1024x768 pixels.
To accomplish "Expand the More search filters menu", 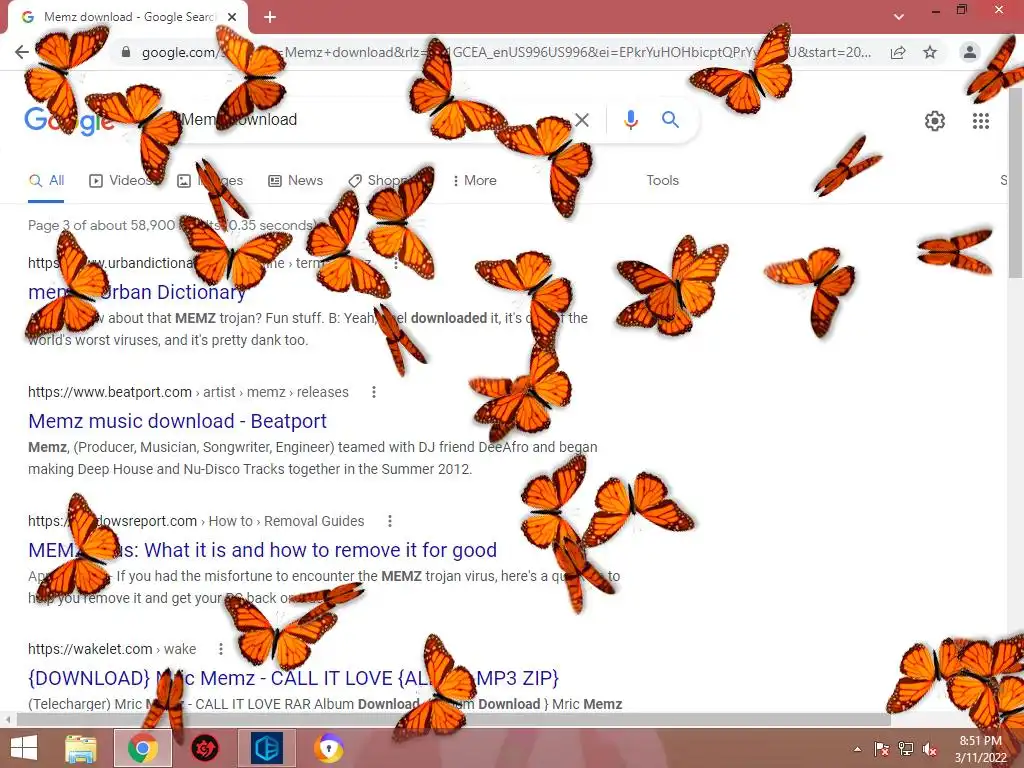I will (475, 180).
